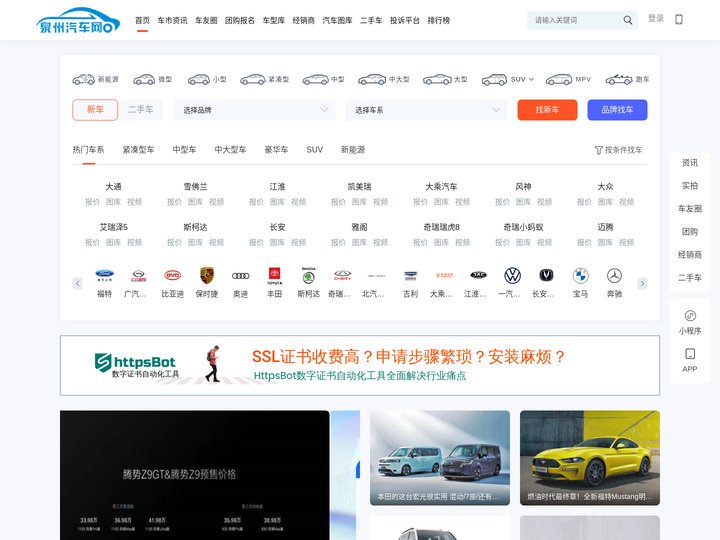Viewport: 720px width, 540px height.
Task: Open the yellow Ford Mustang article thumbnail
Action: [590, 458]
